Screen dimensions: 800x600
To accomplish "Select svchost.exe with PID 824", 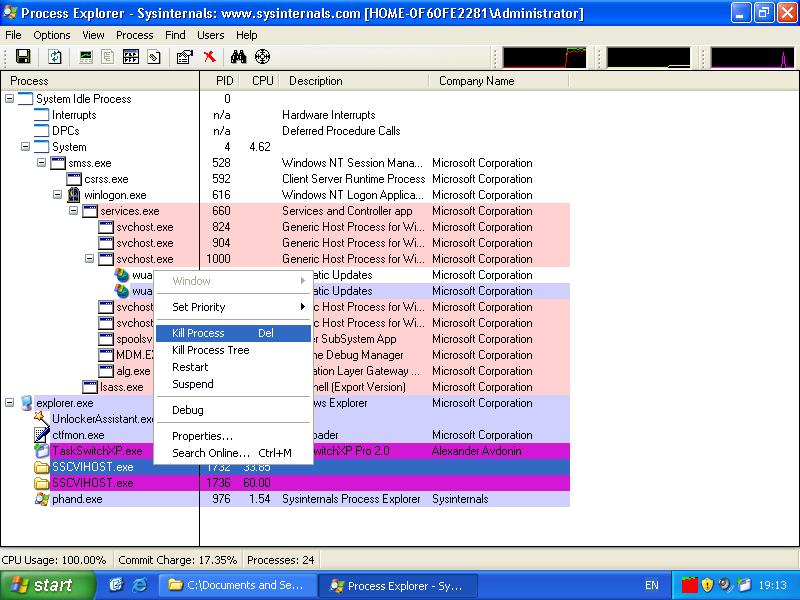I will click(x=285, y=227).
